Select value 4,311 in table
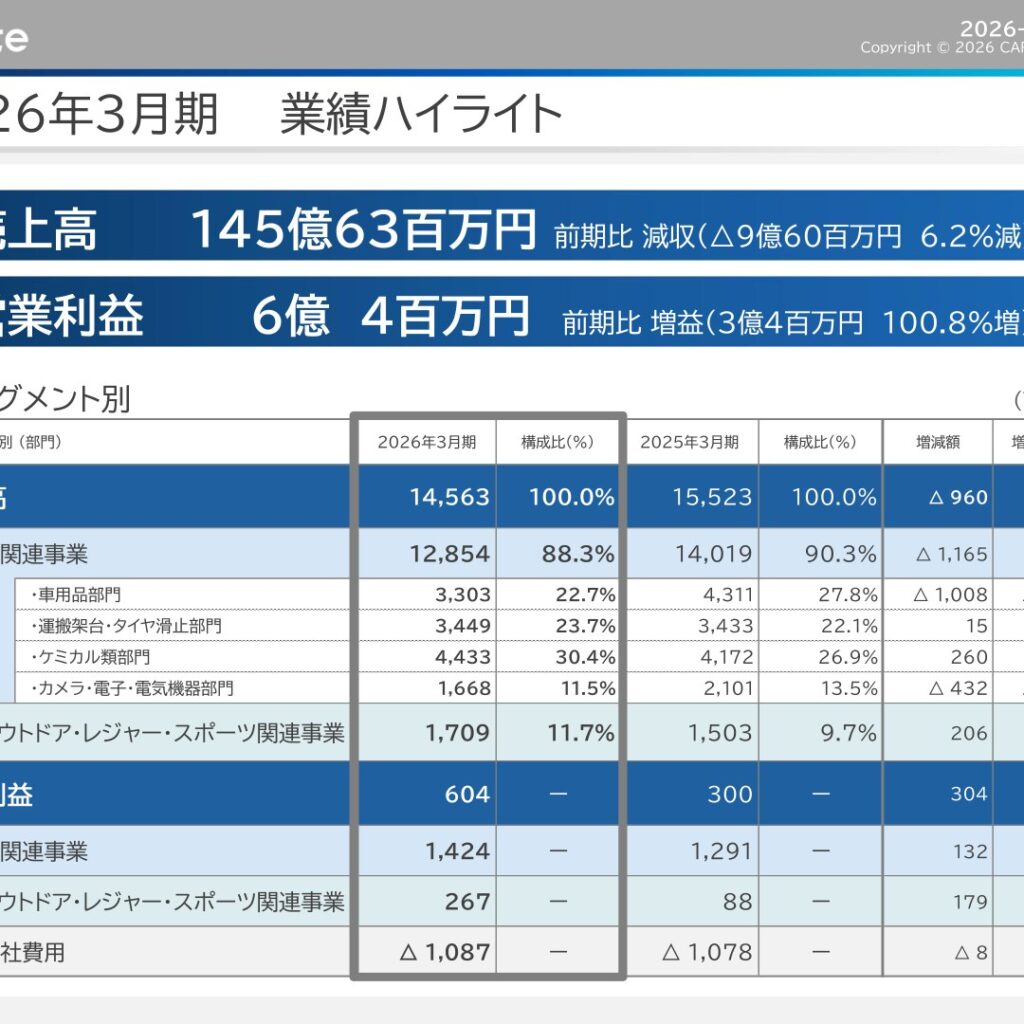This screenshot has width=1024, height=1024. click(728, 594)
